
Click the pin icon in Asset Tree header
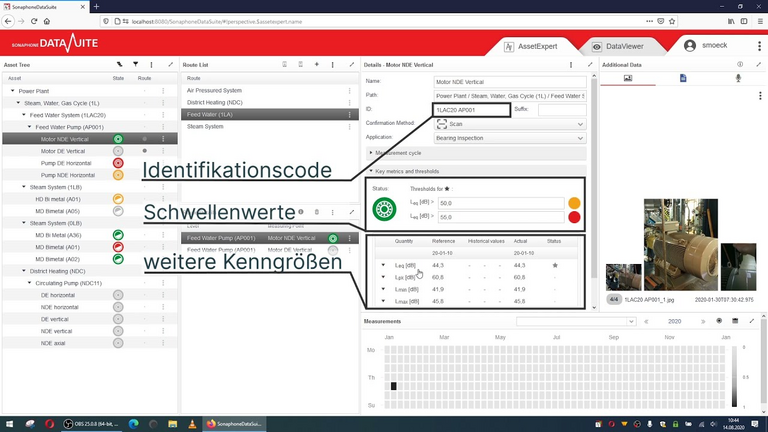(x=120, y=64)
